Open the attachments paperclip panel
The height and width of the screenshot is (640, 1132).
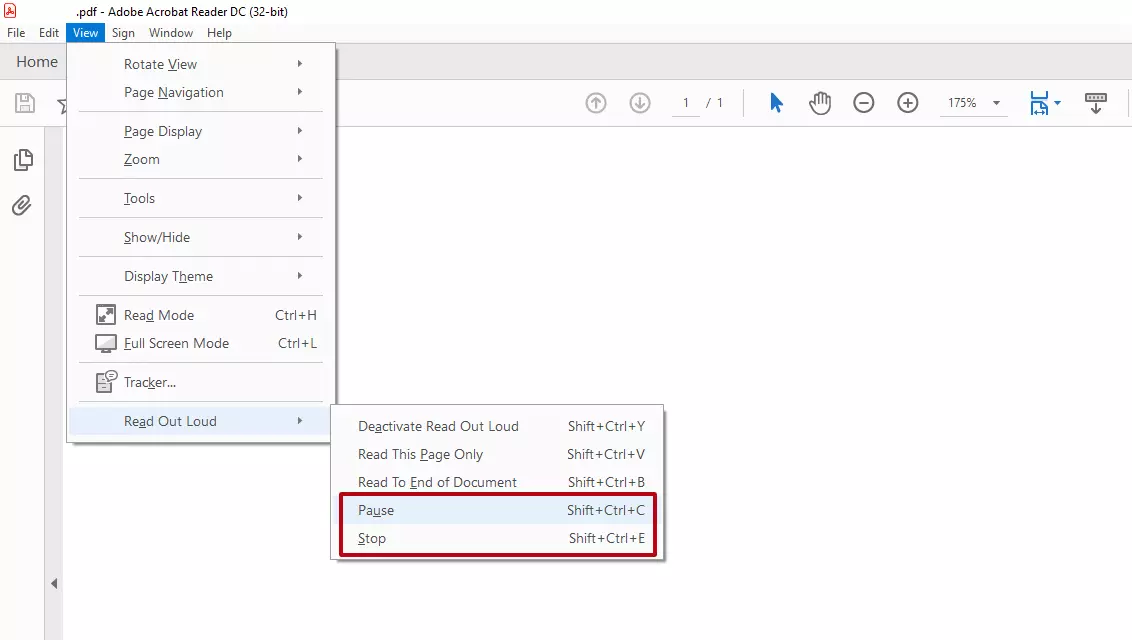click(x=22, y=206)
